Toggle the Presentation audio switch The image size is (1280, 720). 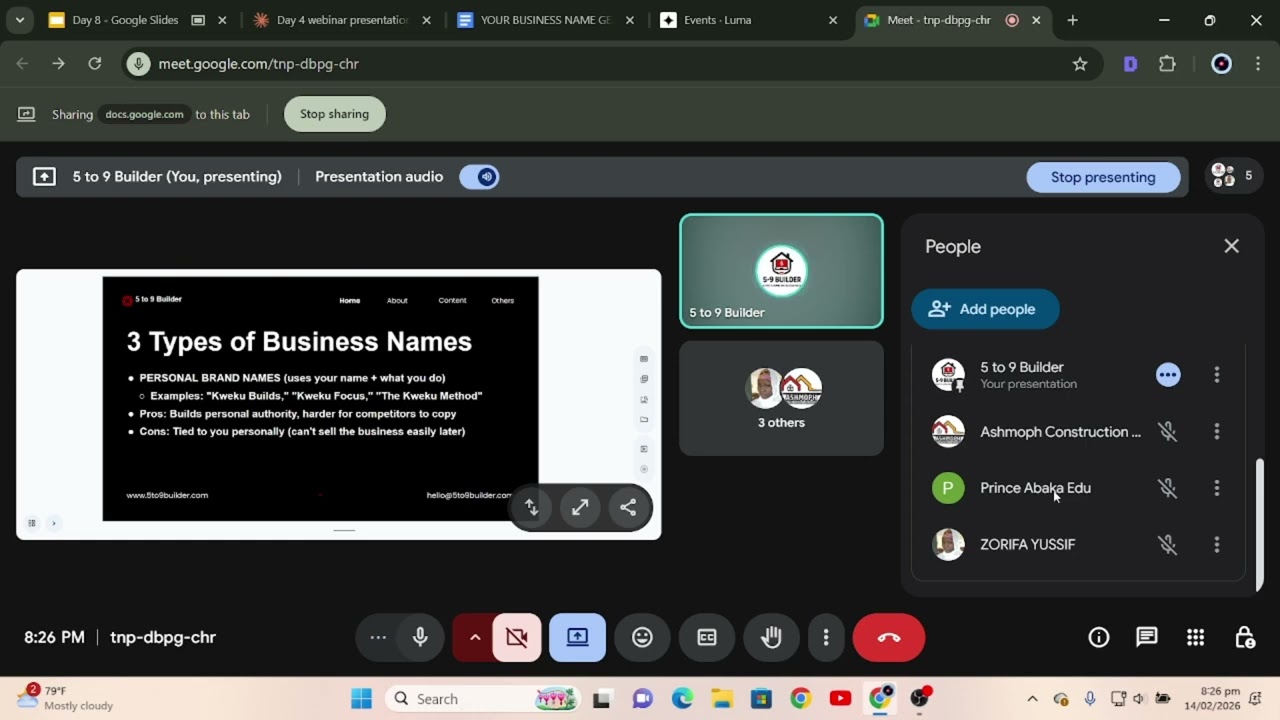[x=480, y=177]
